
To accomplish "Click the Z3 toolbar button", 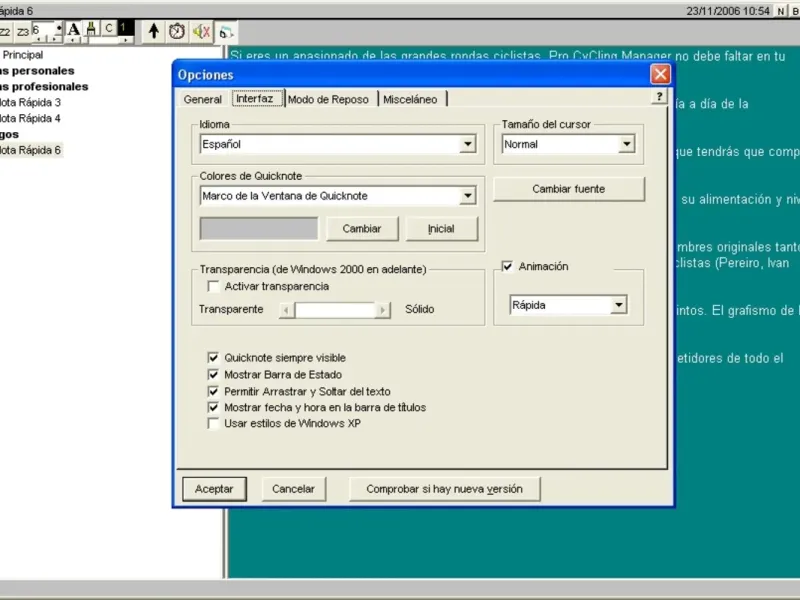I will click(x=22, y=31).
